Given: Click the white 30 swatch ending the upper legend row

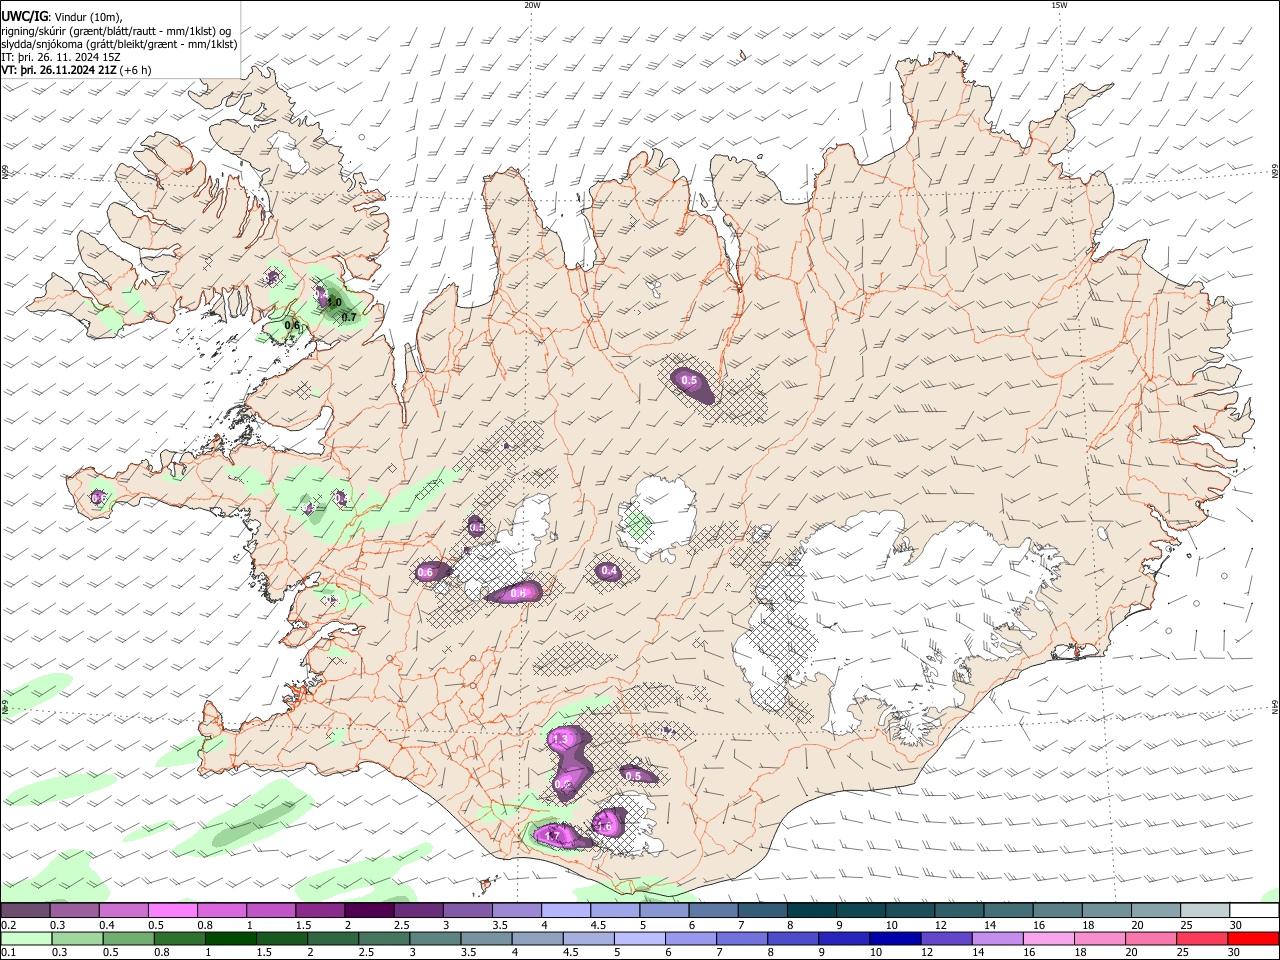Looking at the screenshot, I should tap(1253, 911).
